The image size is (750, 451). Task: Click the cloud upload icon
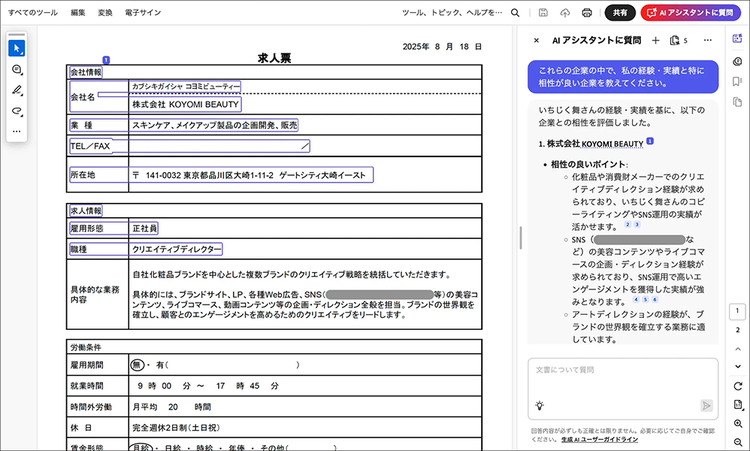(565, 13)
